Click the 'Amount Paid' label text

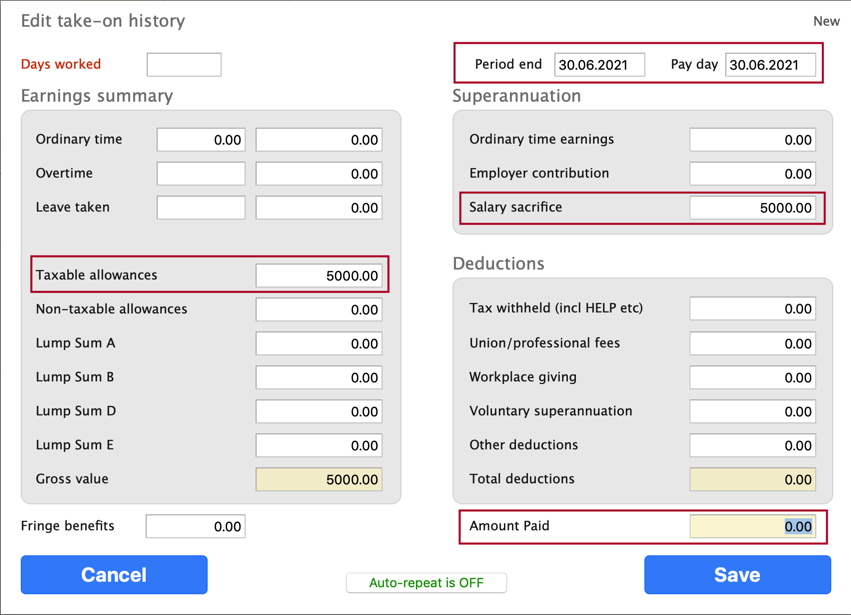[x=510, y=525]
